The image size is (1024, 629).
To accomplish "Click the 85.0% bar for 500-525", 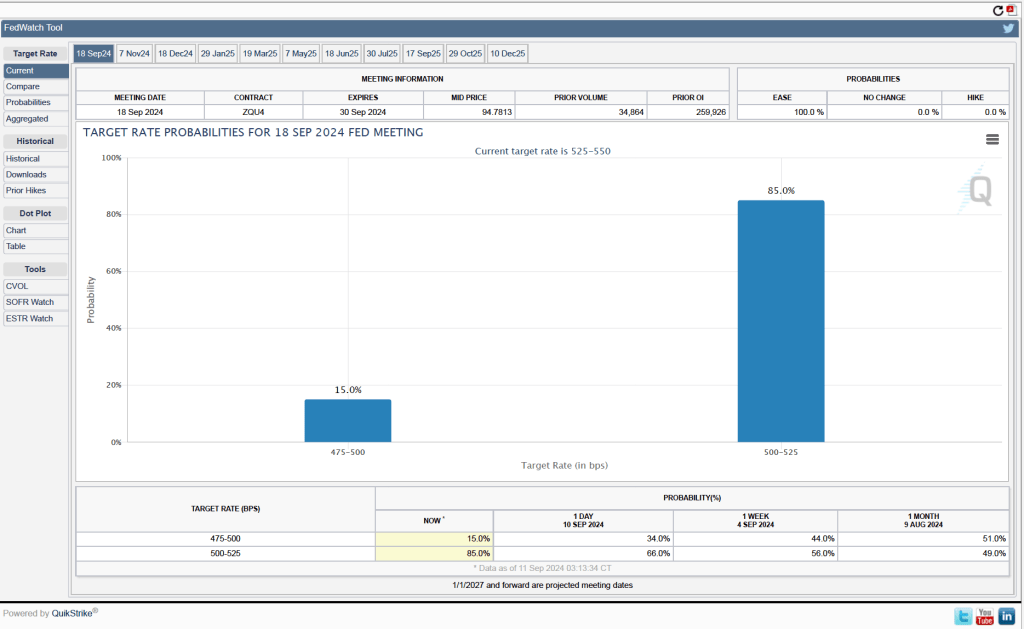I will point(781,321).
